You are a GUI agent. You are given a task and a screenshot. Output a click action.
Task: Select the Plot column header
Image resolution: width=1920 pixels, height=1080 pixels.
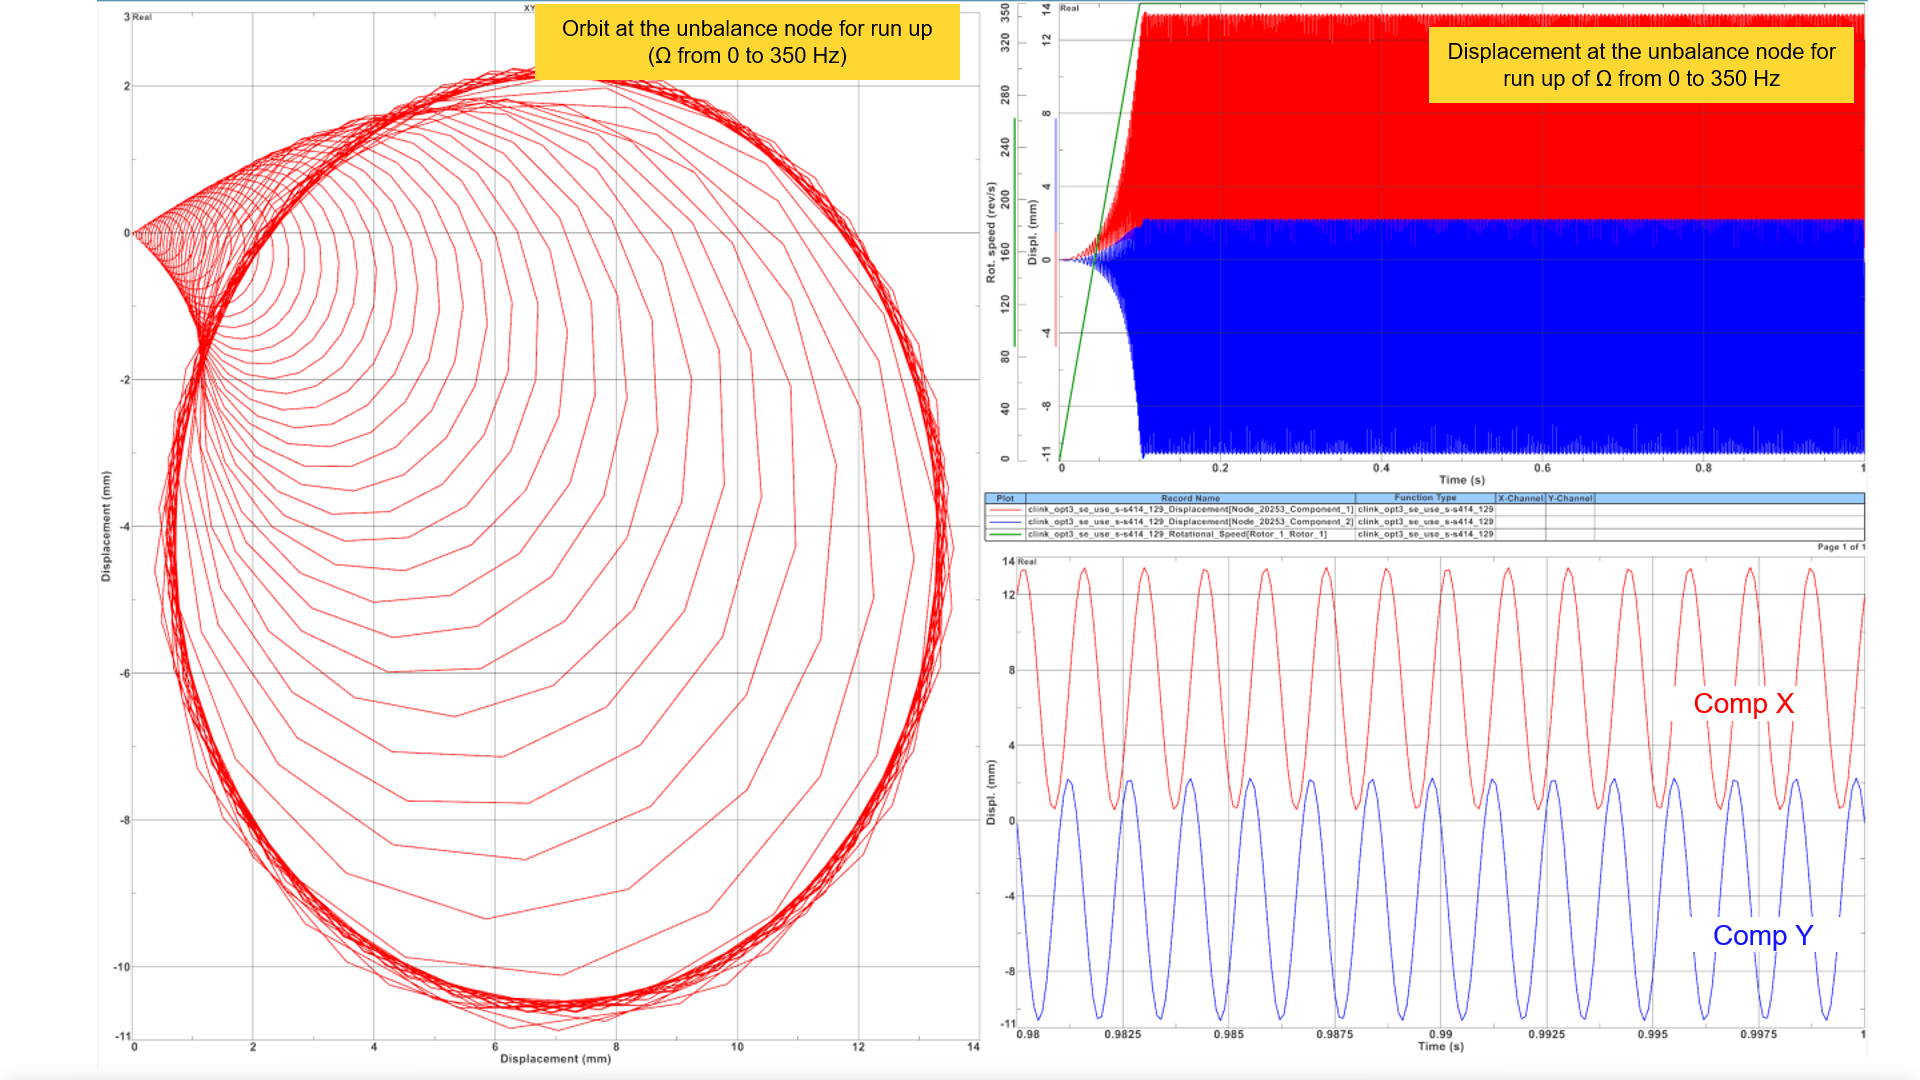tap(1005, 498)
